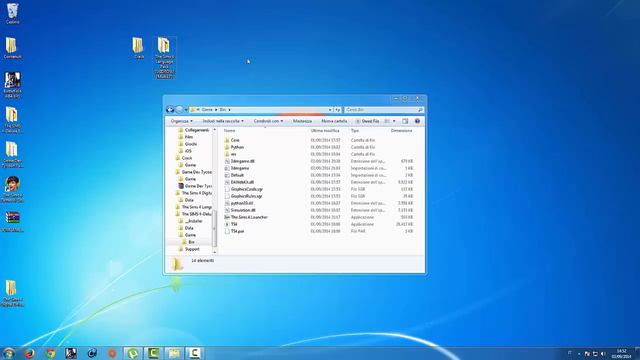Screen dimensions: 640x360
Task: Click the volume icon in system tray
Action: pos(603,353)
